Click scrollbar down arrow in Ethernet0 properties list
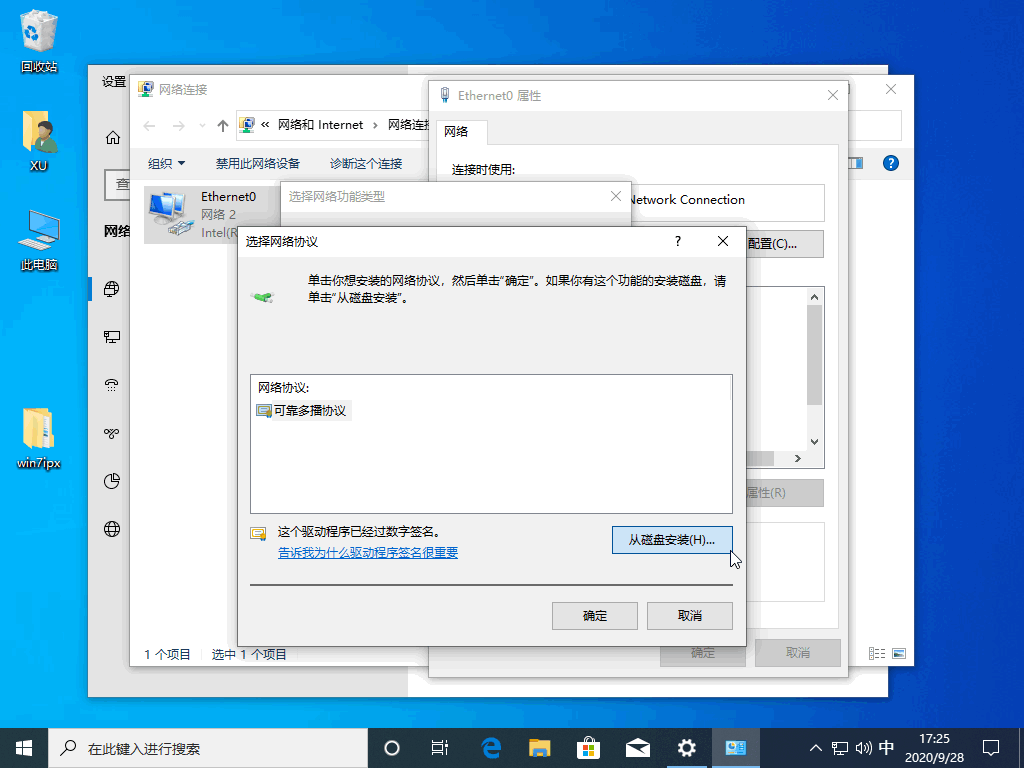The height and width of the screenshot is (768, 1024). coord(814,442)
